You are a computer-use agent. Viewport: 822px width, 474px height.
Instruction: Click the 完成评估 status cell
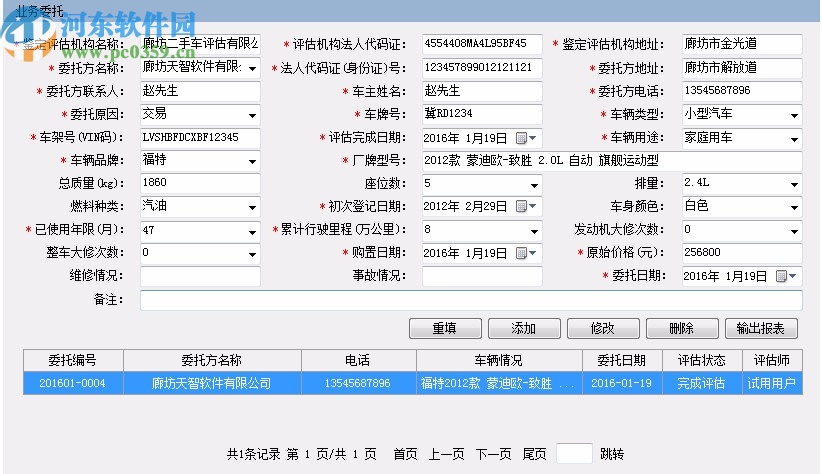click(702, 383)
